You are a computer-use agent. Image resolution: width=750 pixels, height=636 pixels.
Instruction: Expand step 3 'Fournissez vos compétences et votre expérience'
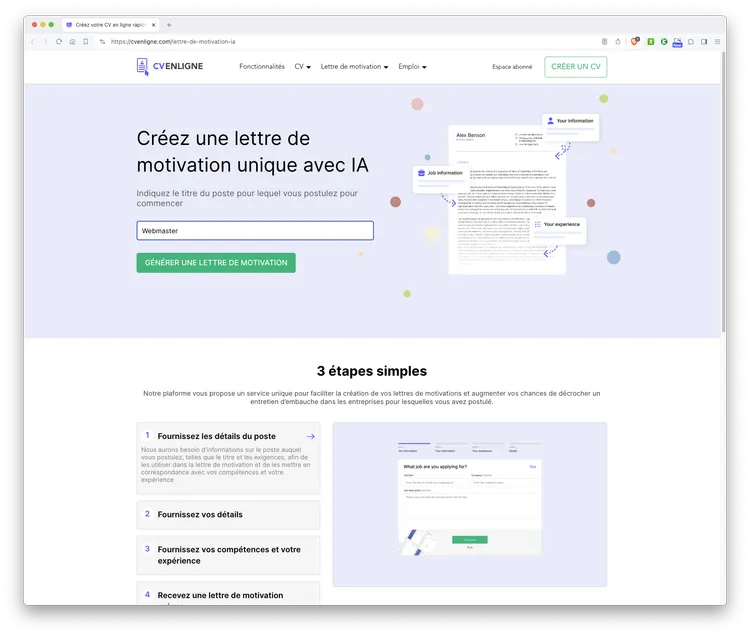click(228, 555)
